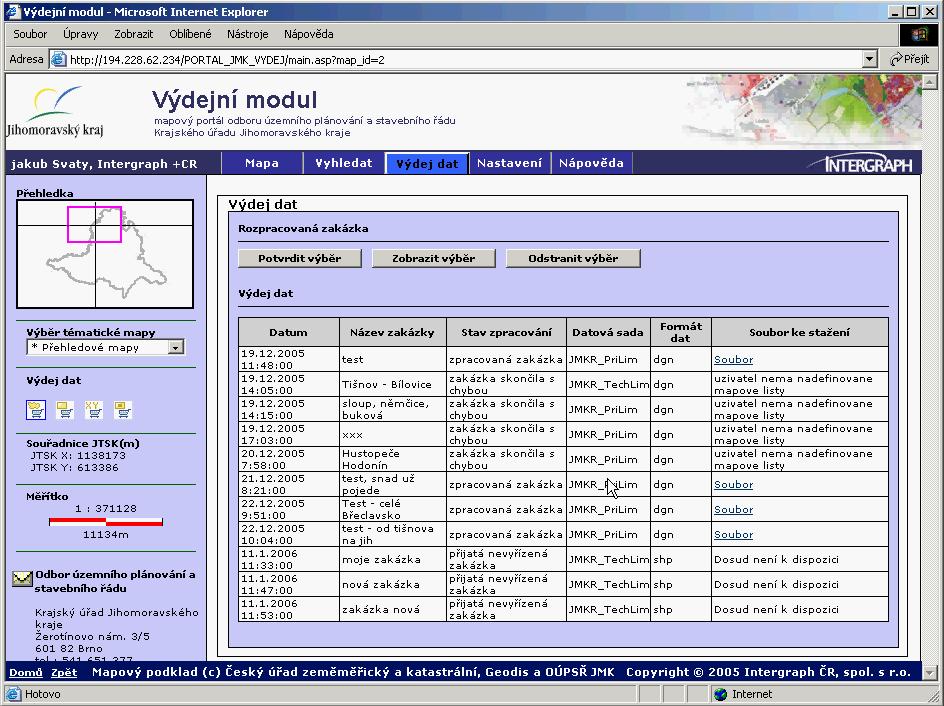
Task: Click the Název zakázky column header
Action: [393, 332]
